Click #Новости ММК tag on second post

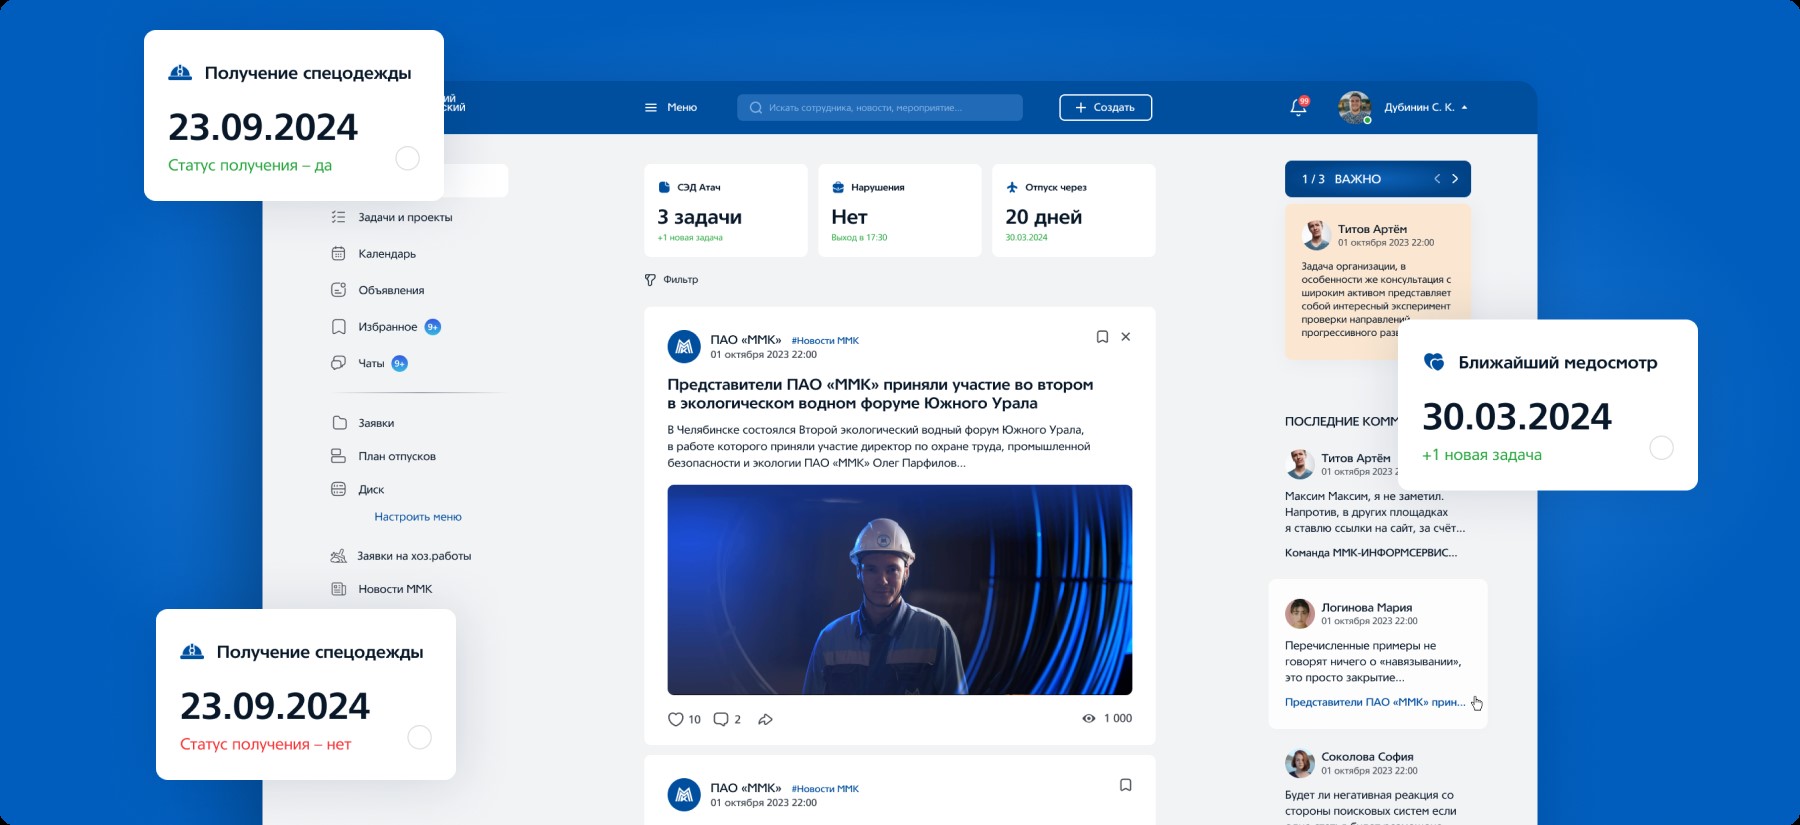click(x=825, y=789)
